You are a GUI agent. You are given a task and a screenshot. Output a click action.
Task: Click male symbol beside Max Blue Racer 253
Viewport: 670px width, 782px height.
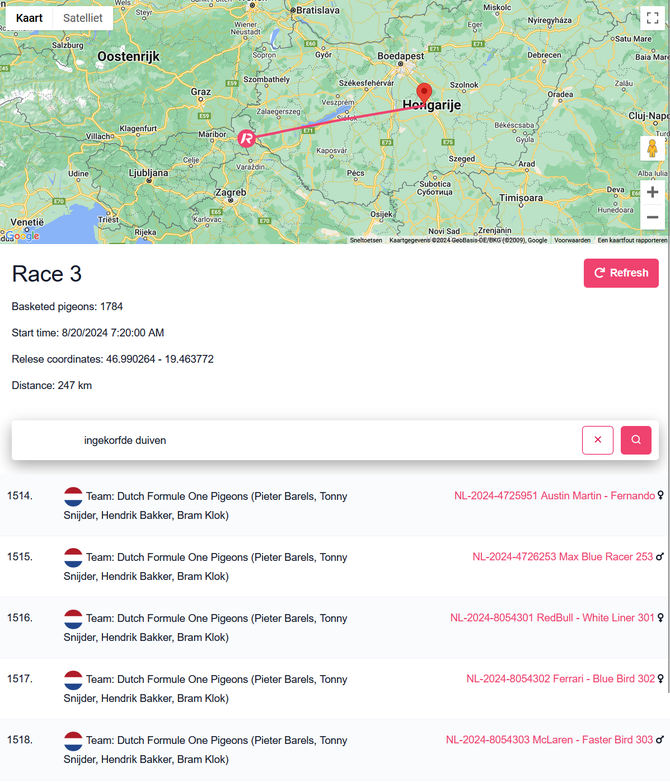click(x=660, y=556)
